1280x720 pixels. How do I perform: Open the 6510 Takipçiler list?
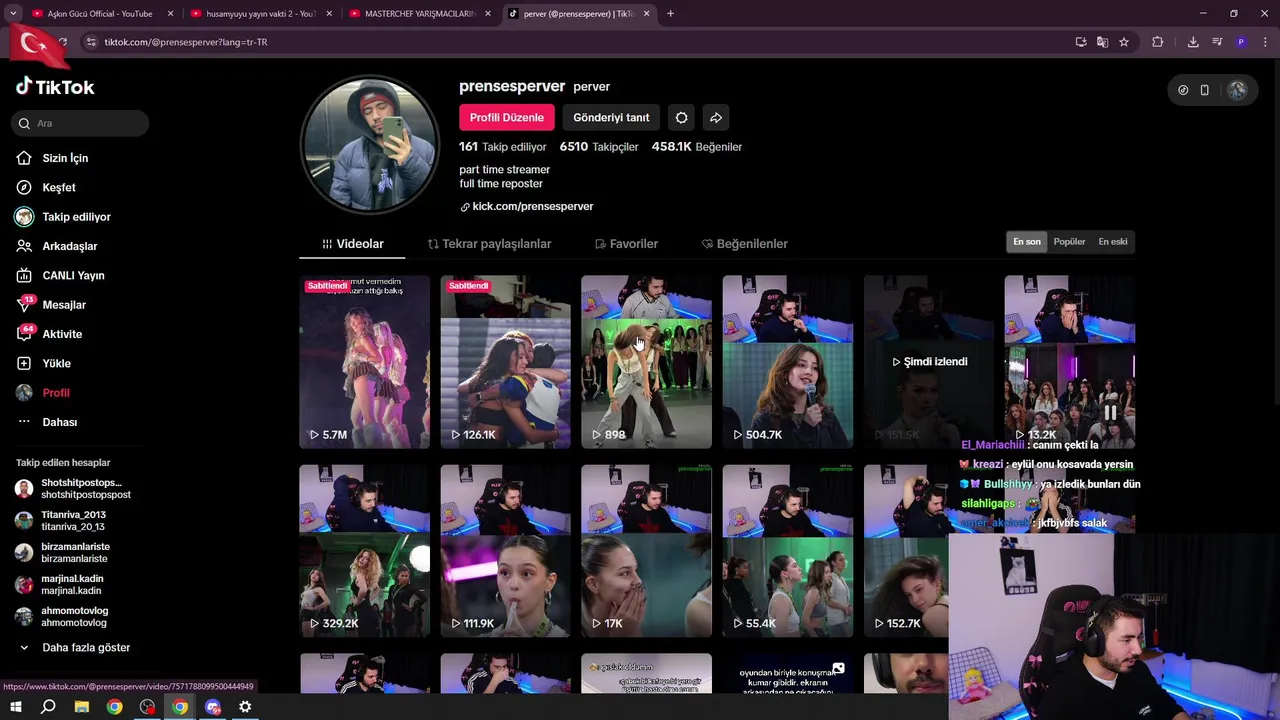[599, 147]
